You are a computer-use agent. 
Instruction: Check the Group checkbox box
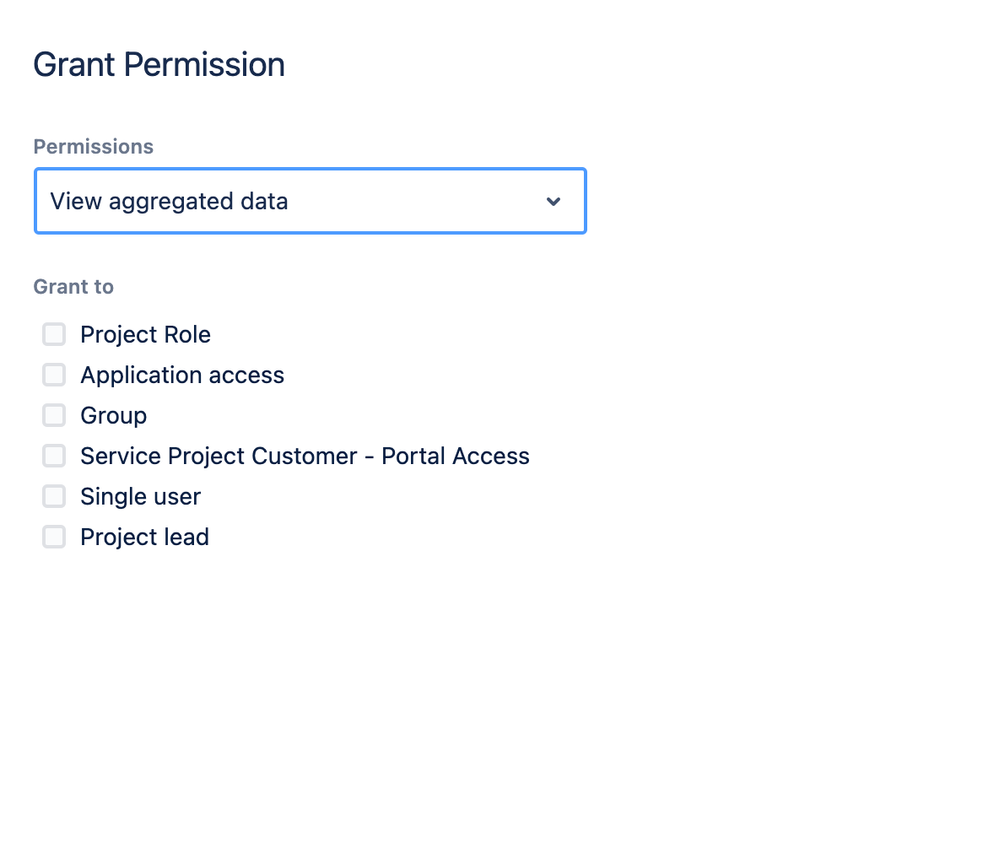coord(54,415)
